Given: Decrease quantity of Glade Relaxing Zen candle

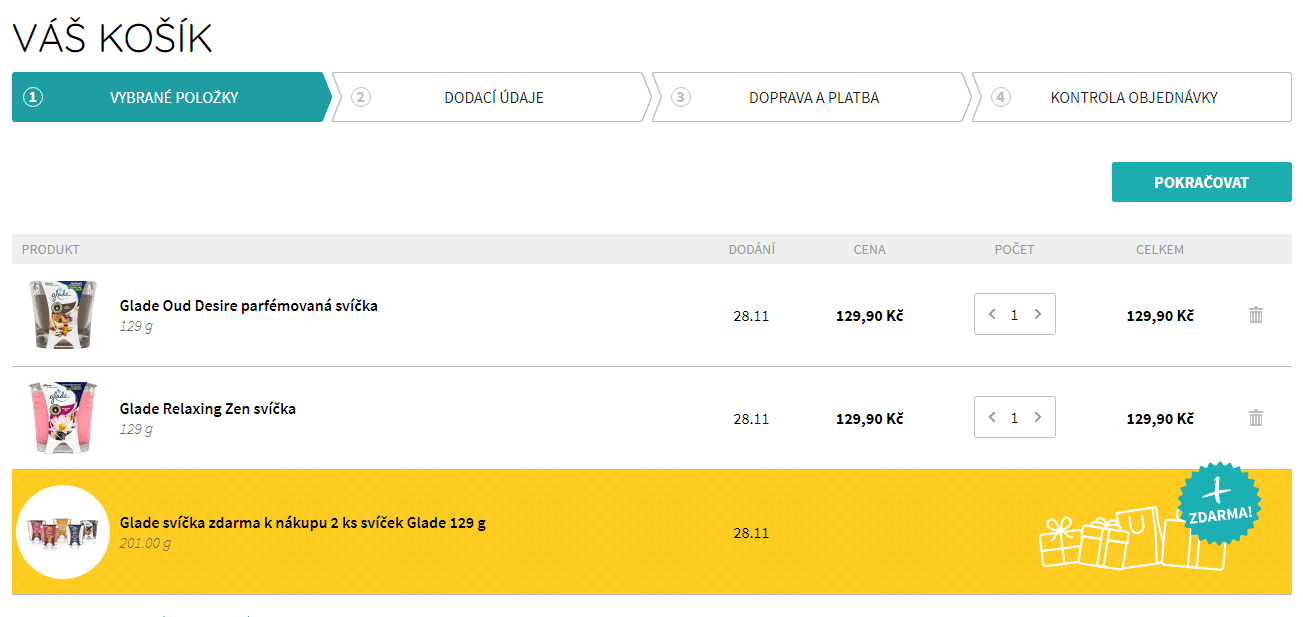Looking at the screenshot, I should click(992, 417).
